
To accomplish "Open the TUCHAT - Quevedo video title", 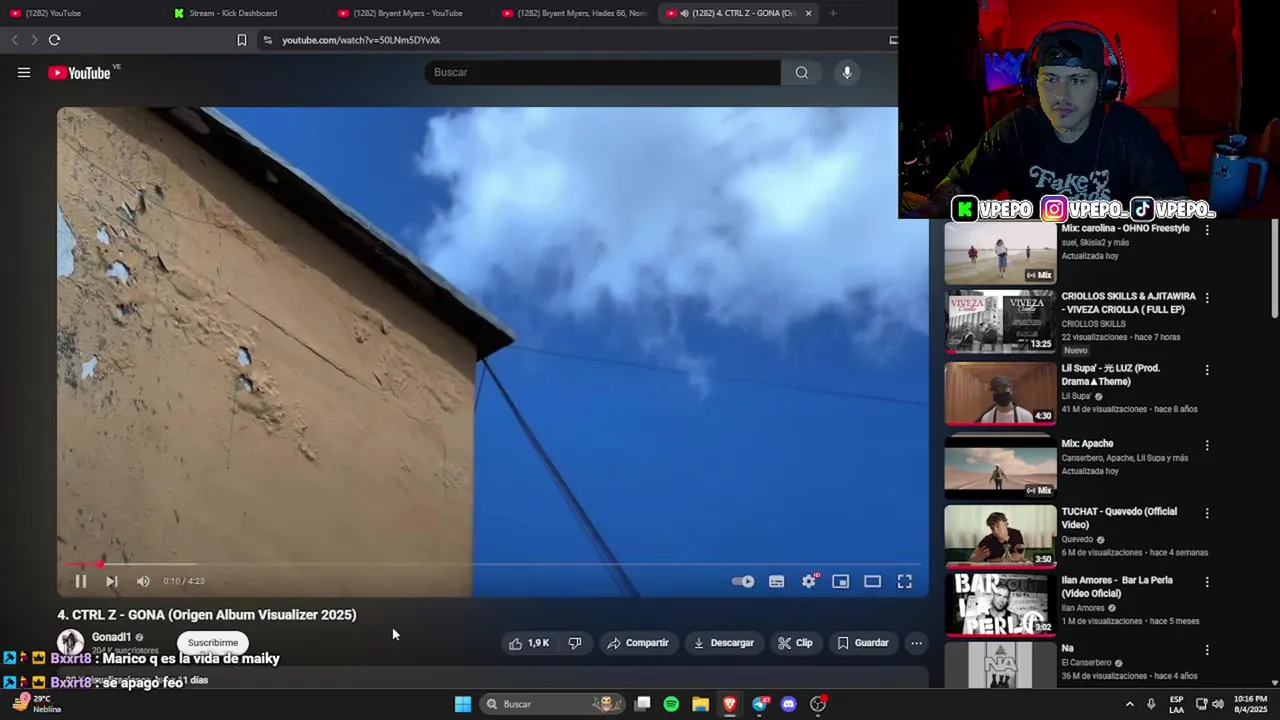I will click(x=1119, y=518).
